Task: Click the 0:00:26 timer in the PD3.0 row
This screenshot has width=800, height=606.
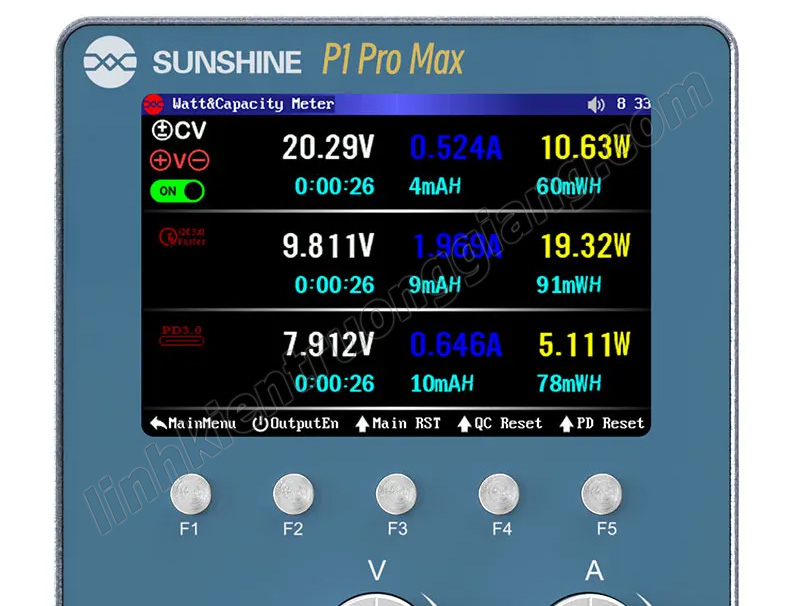Action: [335, 384]
